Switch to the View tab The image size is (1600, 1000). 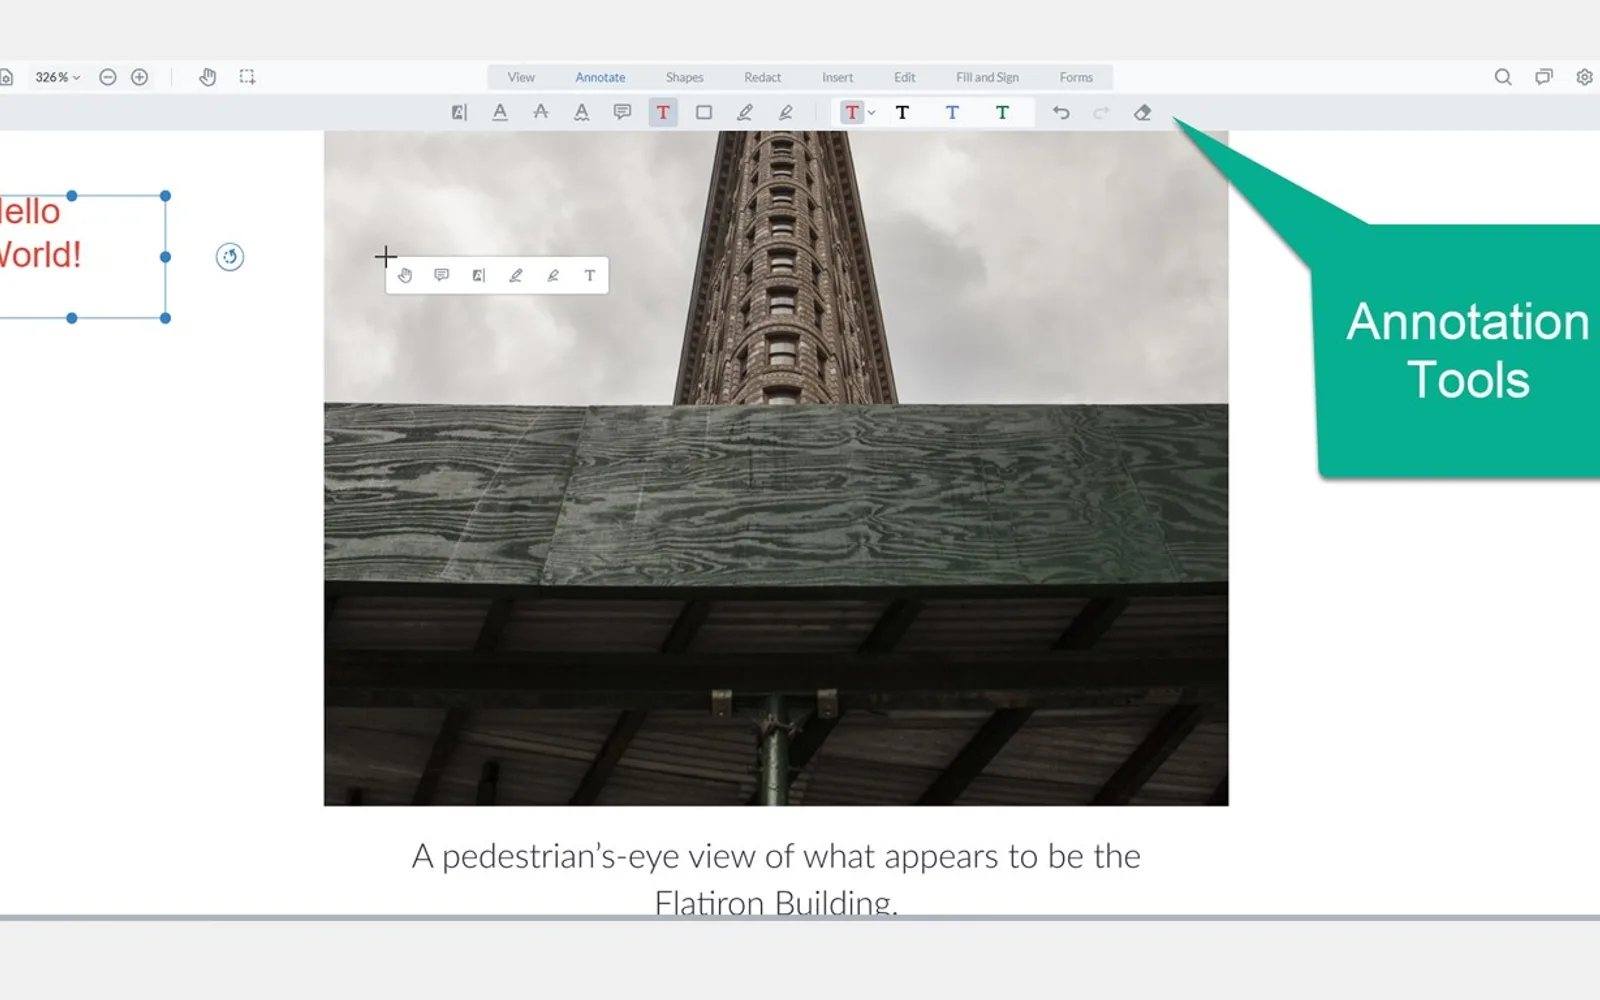click(x=521, y=77)
